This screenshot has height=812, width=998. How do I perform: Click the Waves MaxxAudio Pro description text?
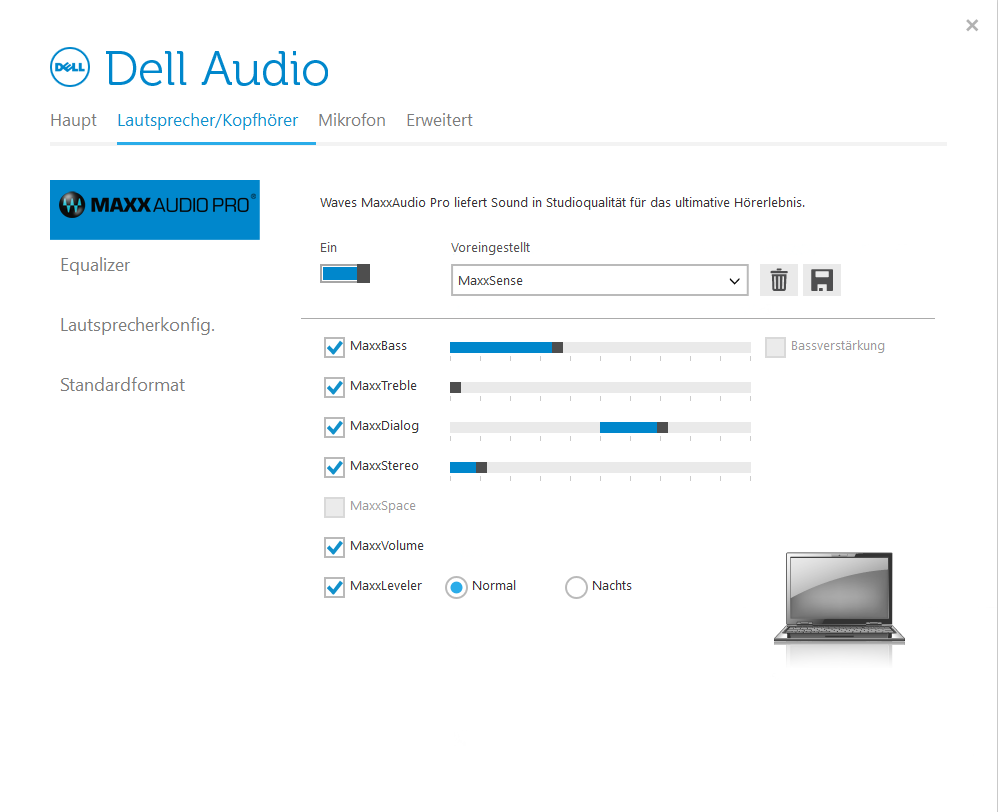[x=563, y=203]
